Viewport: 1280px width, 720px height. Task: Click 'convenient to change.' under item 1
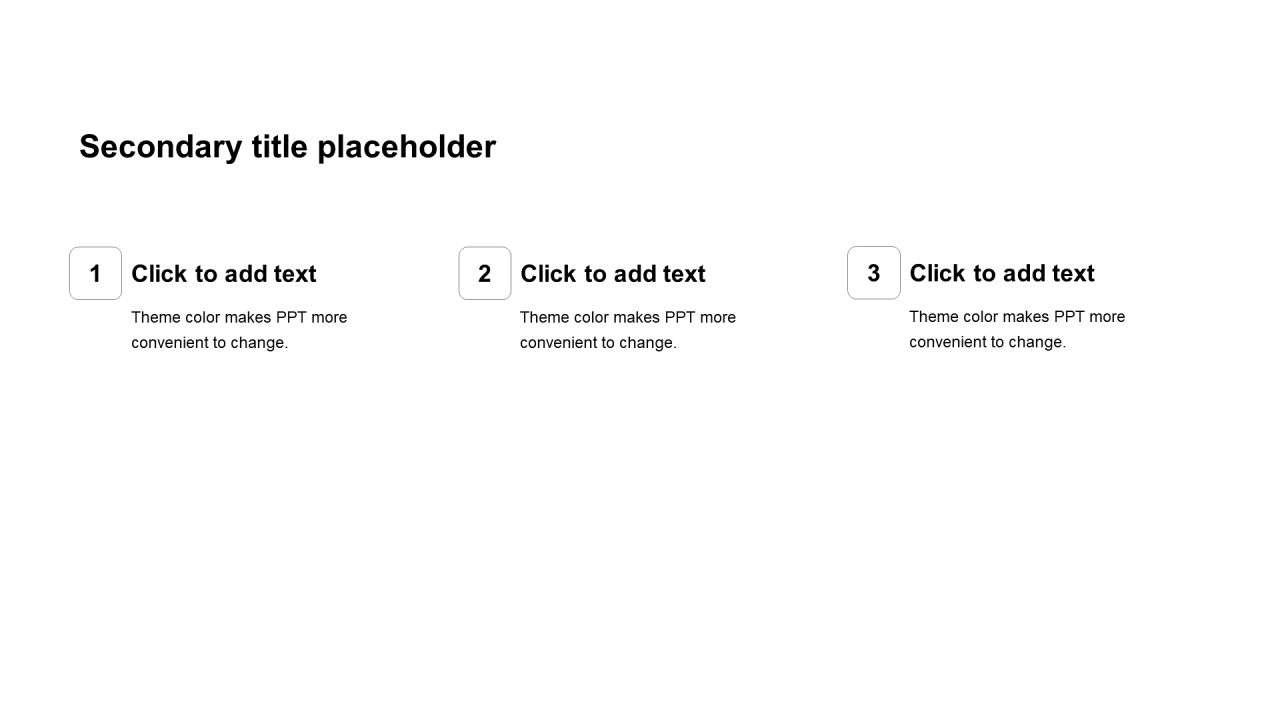[210, 343]
